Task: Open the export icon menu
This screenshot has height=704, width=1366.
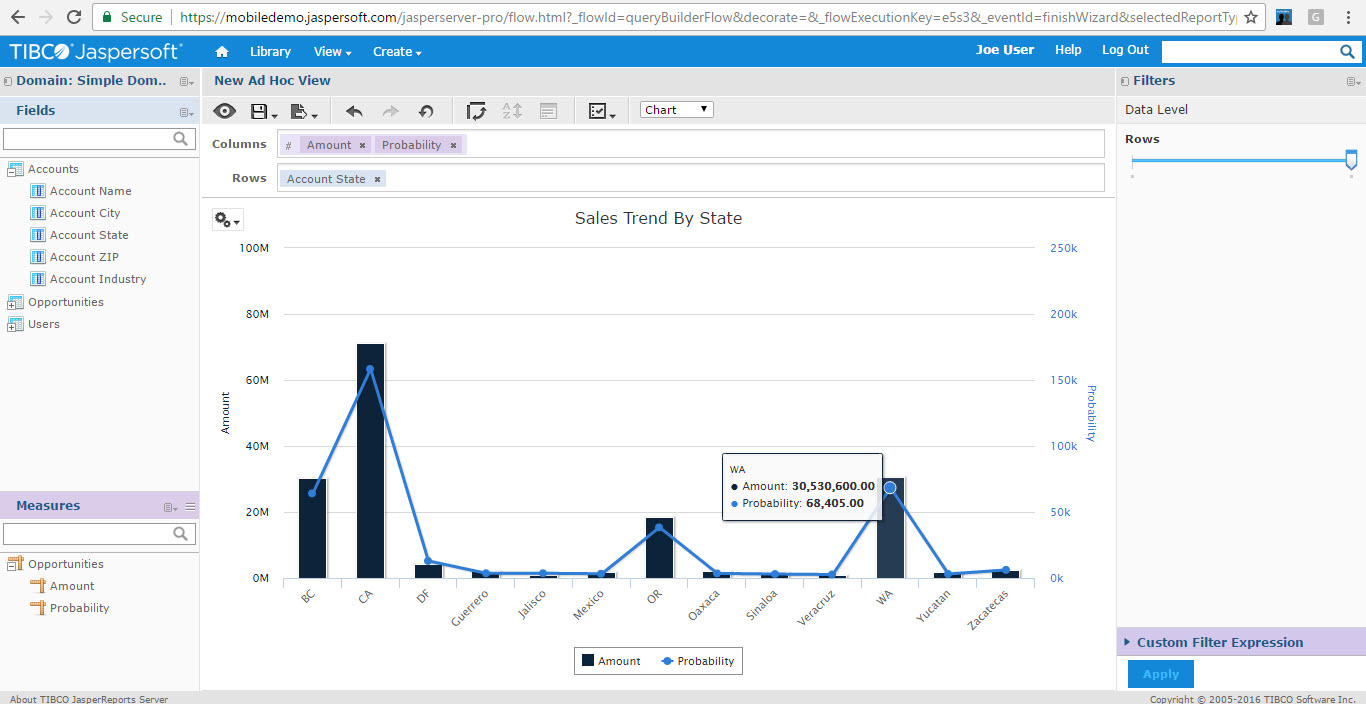Action: point(303,111)
